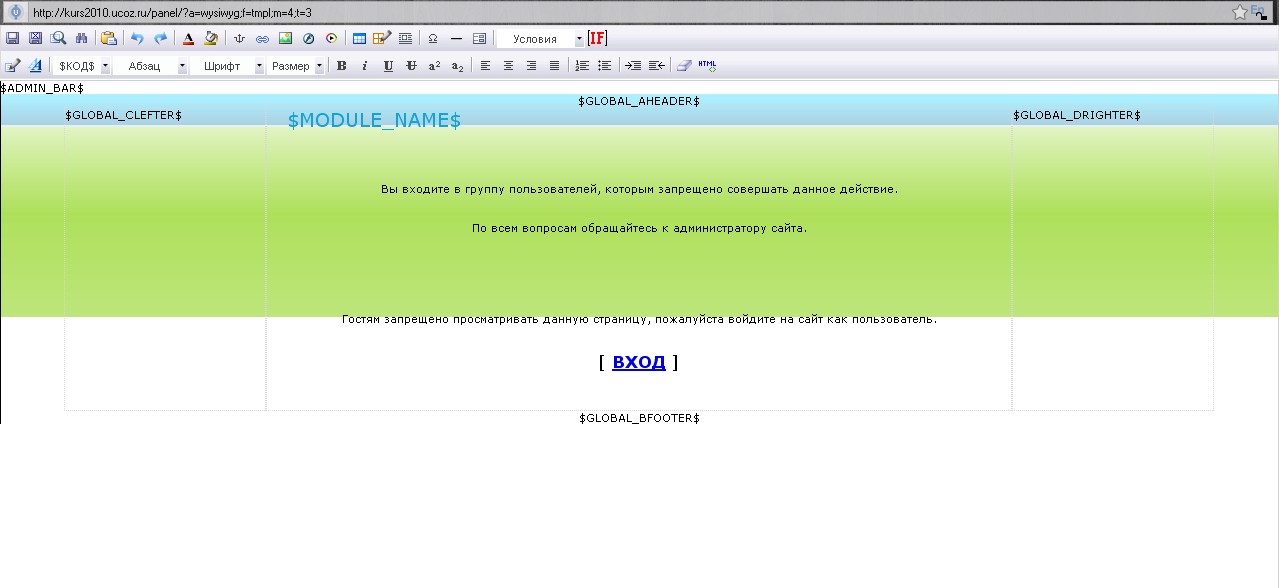Click the $GLOBAL_BFOOTER$ placeholder
Image resolution: width=1279 pixels, height=588 pixels.
pos(639,418)
